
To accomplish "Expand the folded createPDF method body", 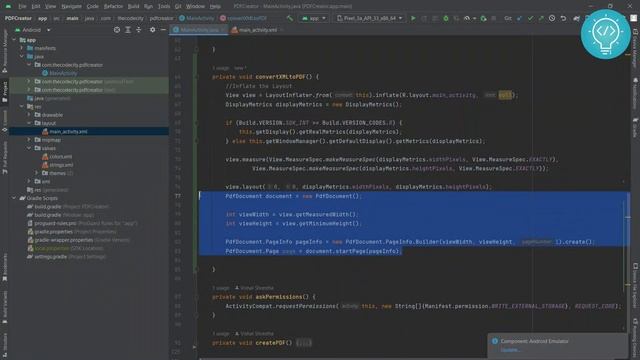I will pyautogui.click(x=303, y=343).
